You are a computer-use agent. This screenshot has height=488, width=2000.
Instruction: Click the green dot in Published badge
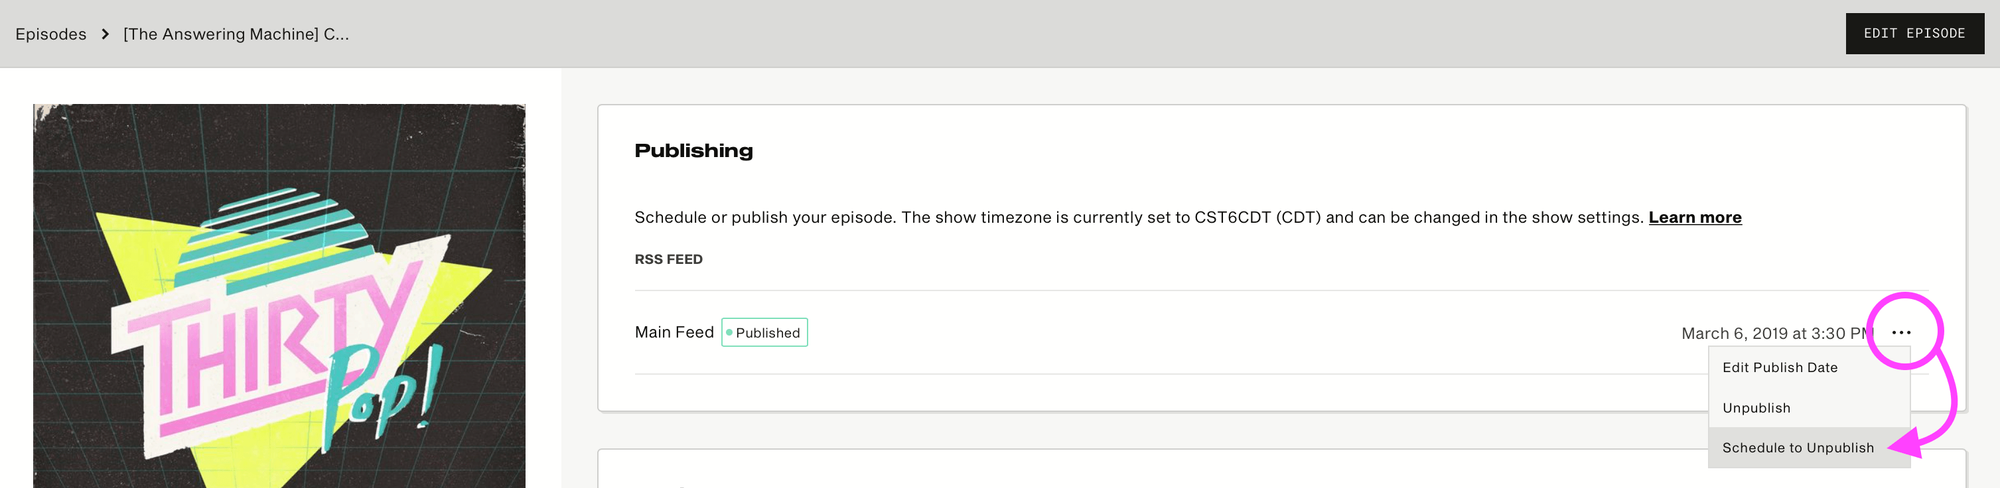pos(729,332)
